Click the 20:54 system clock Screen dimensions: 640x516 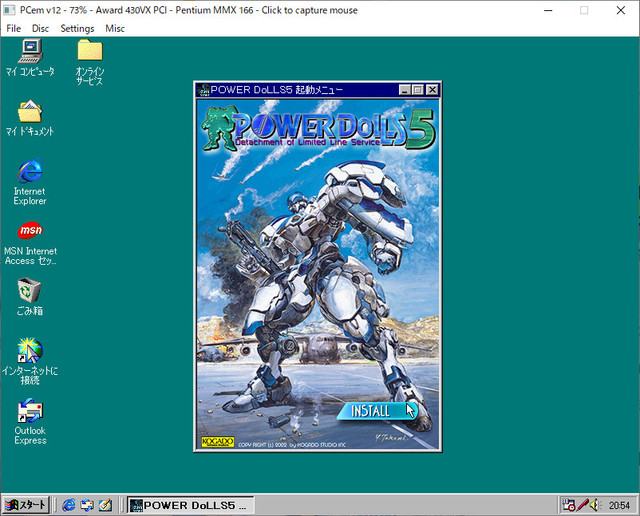click(x=619, y=505)
